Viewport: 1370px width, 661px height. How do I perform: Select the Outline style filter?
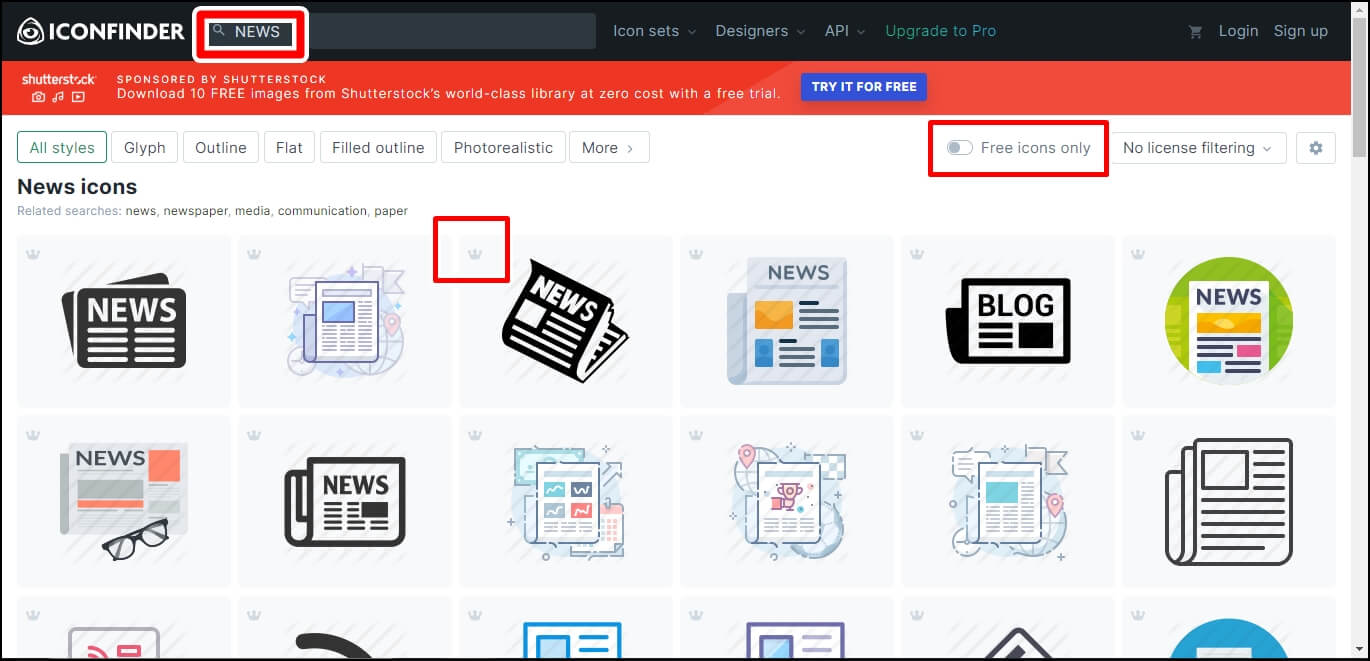pos(221,148)
